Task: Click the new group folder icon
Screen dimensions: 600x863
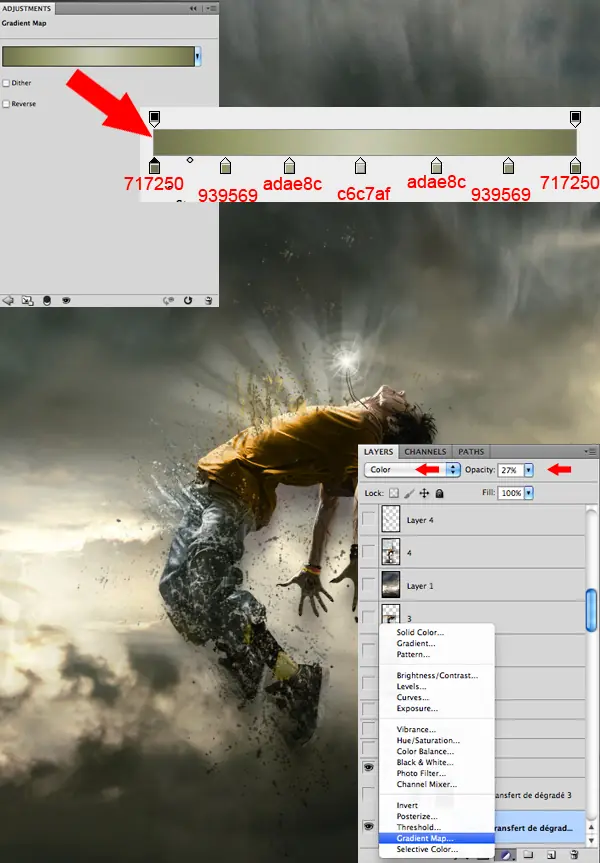Action: click(528, 855)
